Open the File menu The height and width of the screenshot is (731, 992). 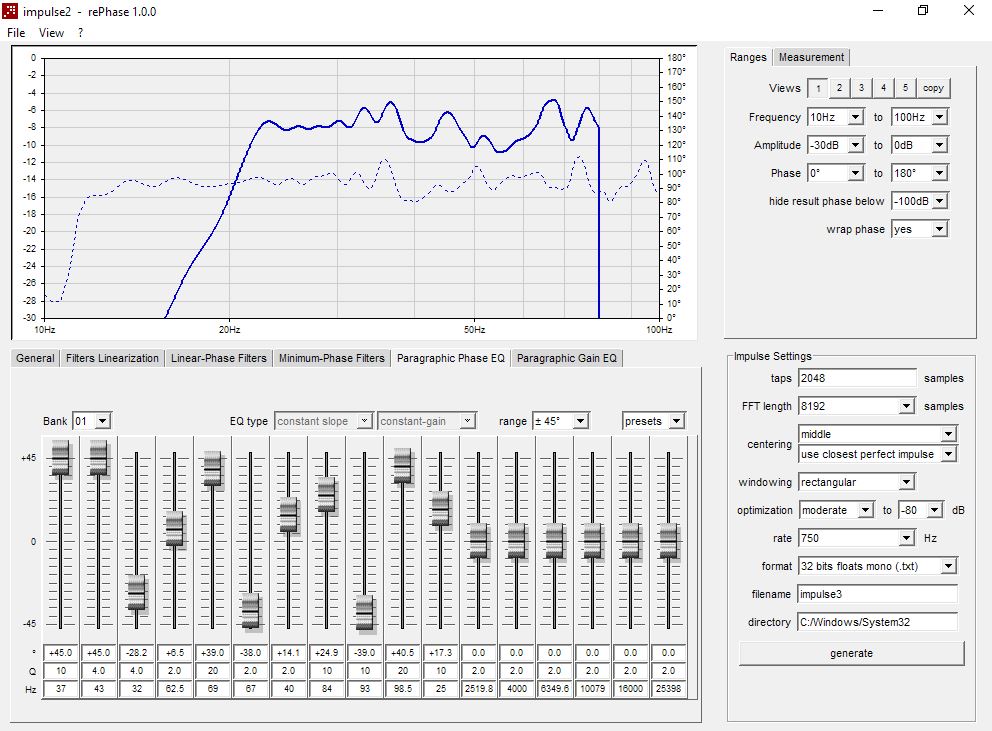click(16, 33)
